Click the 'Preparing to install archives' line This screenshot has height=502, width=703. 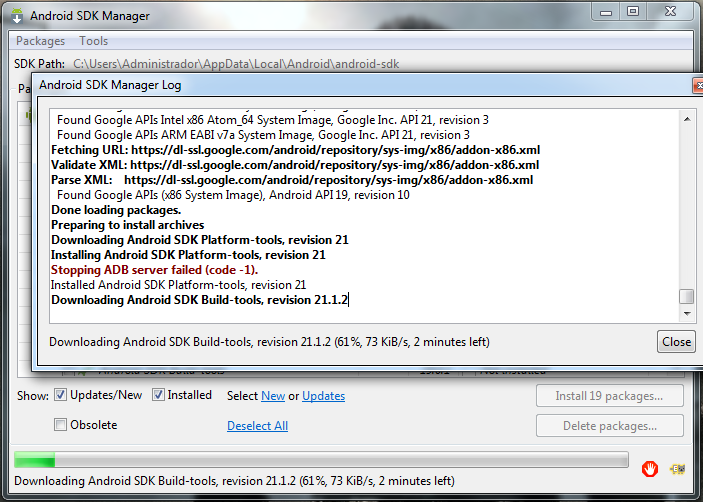coord(128,225)
